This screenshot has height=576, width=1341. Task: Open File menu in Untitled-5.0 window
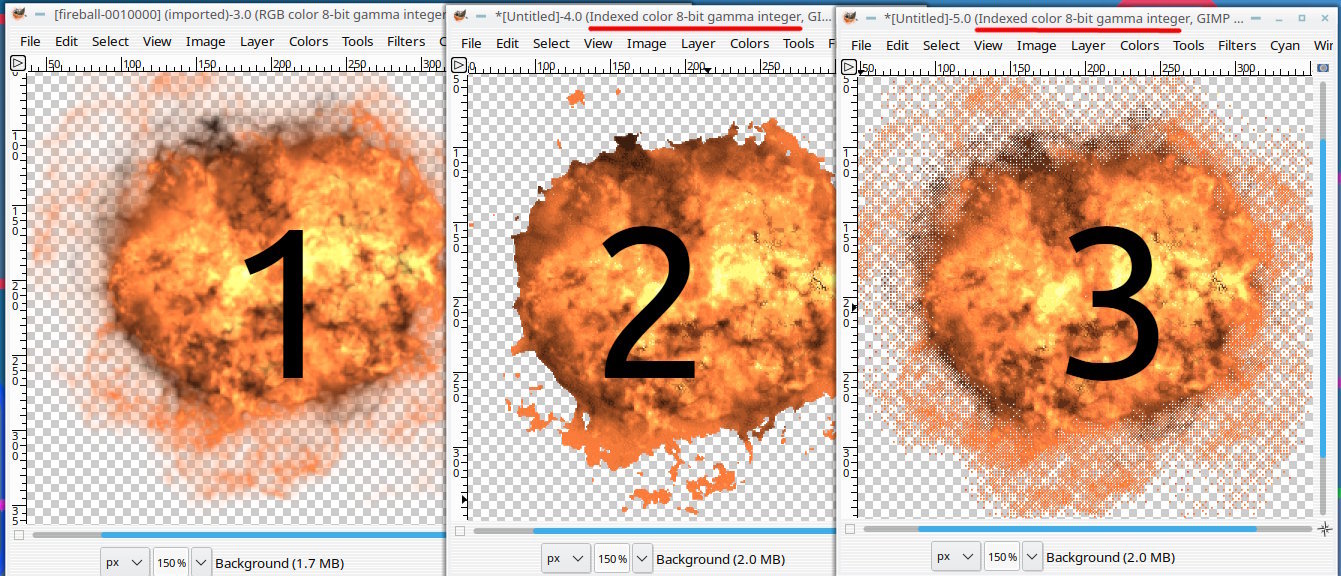click(x=861, y=45)
